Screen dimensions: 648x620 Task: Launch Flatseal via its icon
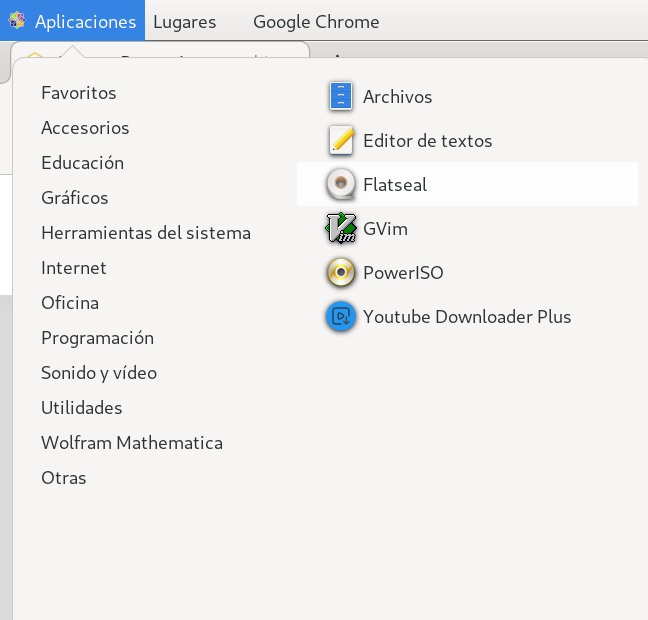[x=342, y=185]
